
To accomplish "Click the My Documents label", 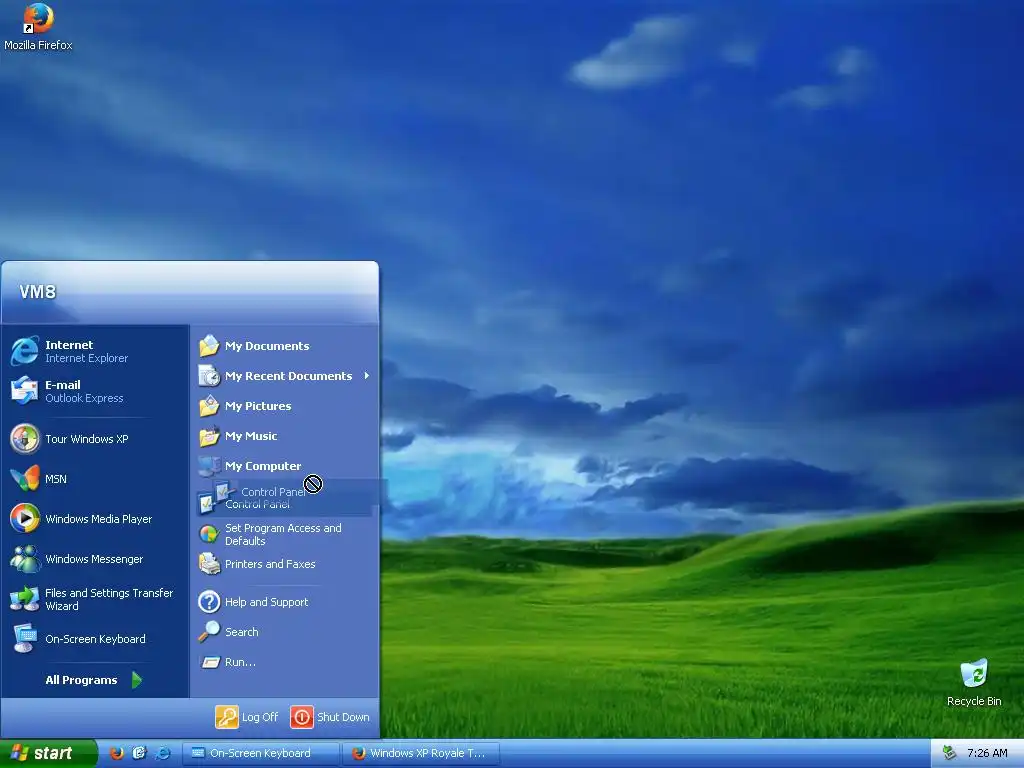I will [267, 345].
